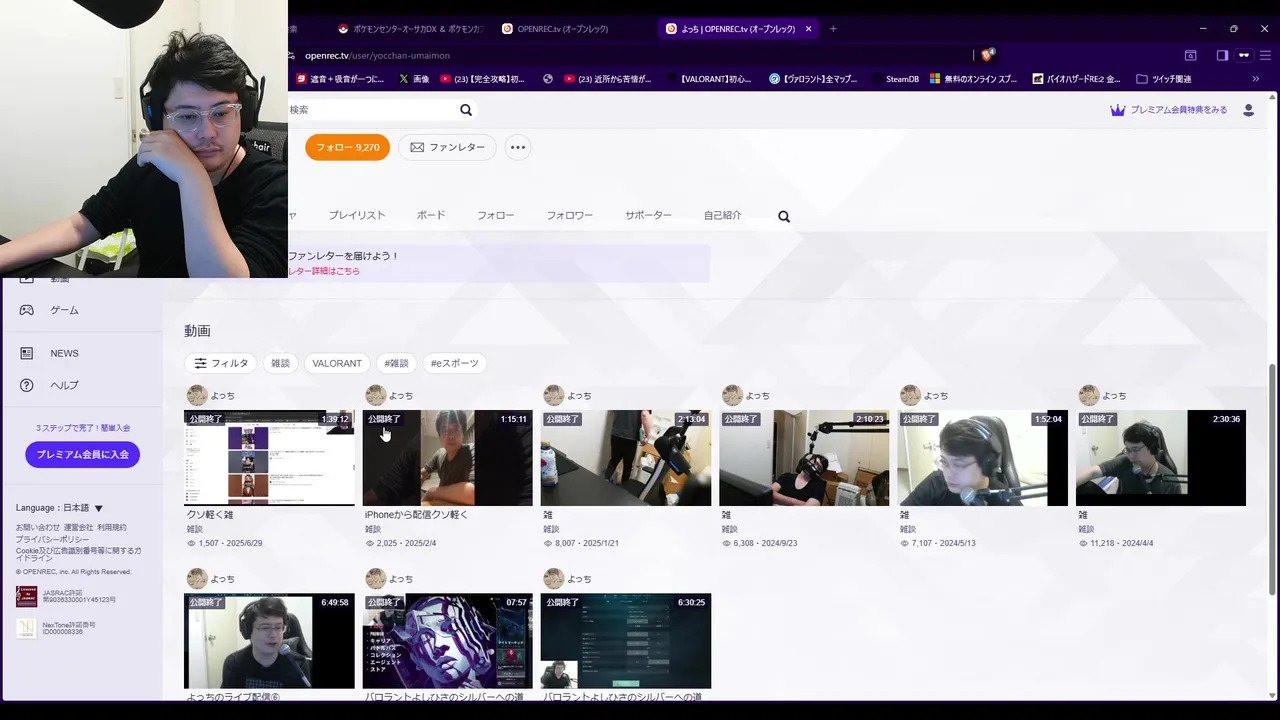Open the 6:49:58 よっちのライブ配信 thumbnail

pos(269,641)
